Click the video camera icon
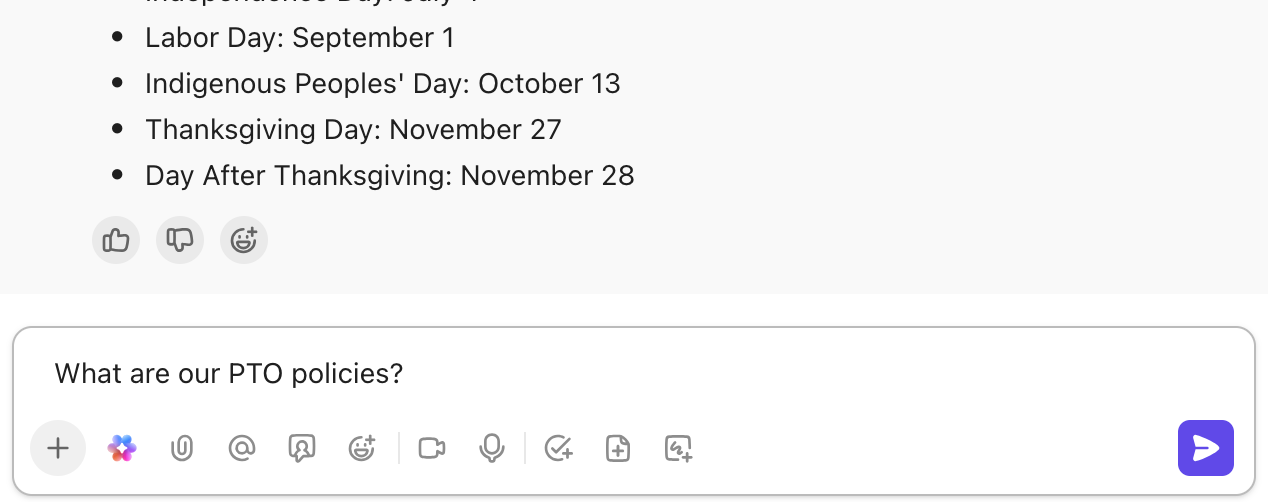Image resolution: width=1268 pixels, height=502 pixels. coord(432,448)
